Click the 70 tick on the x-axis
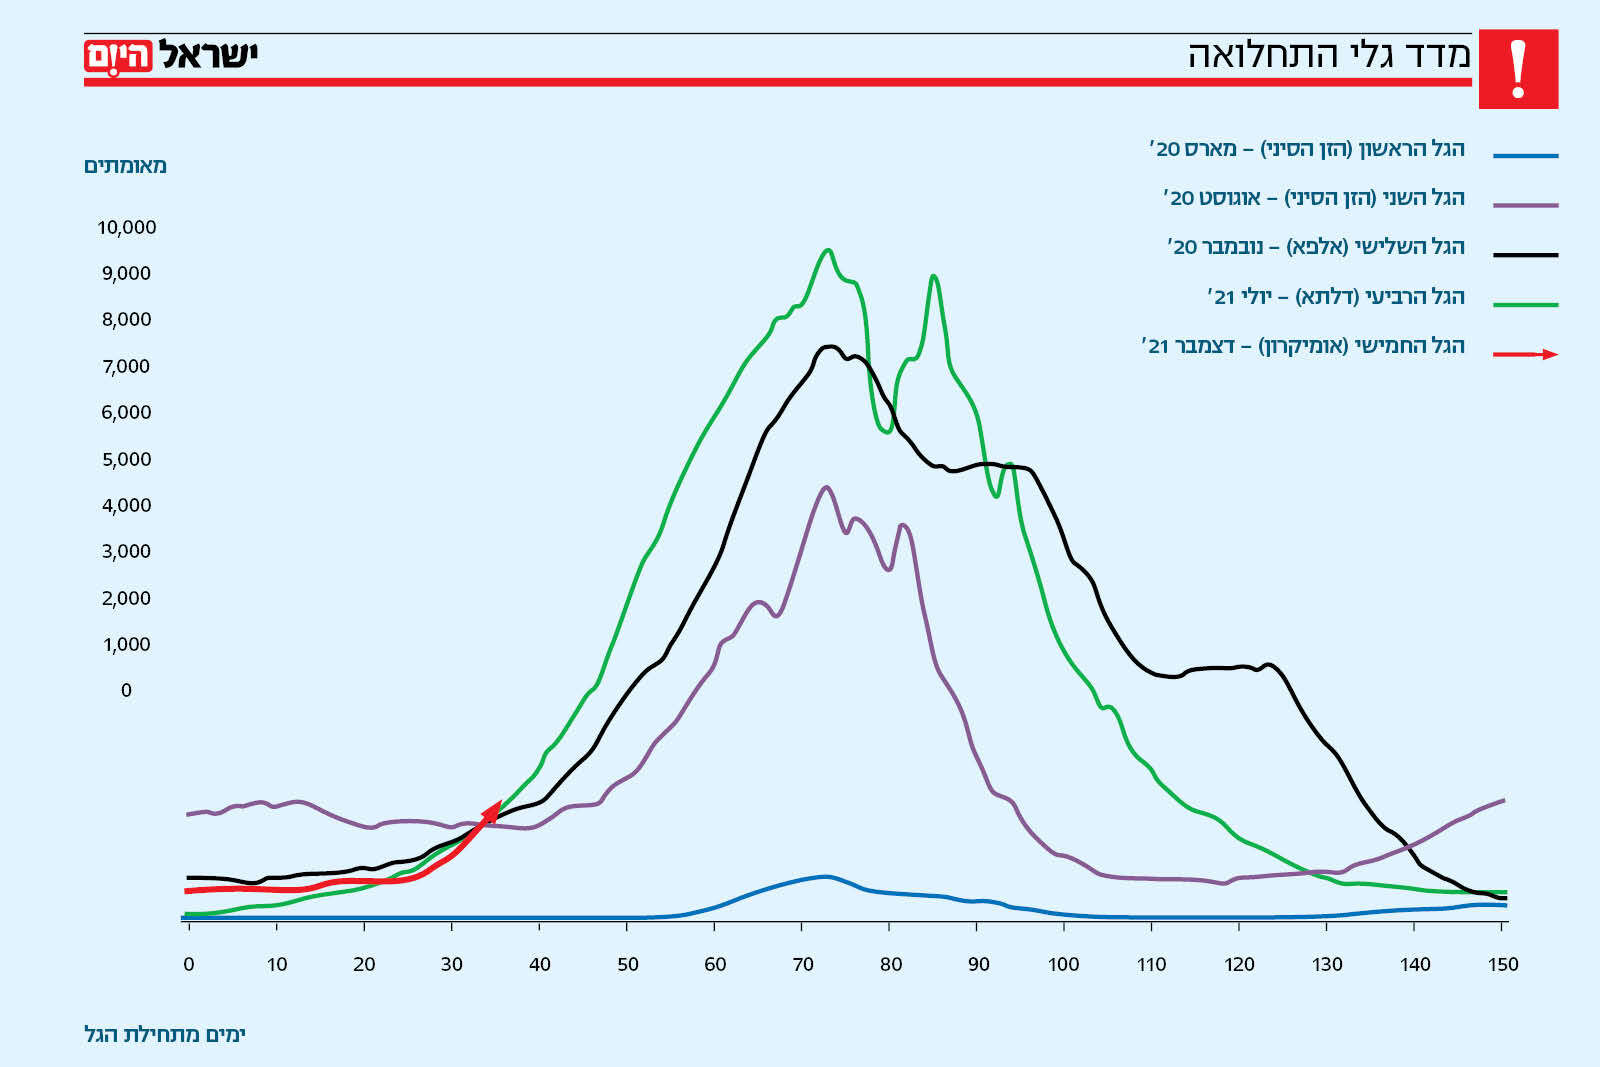The height and width of the screenshot is (1067, 1600). click(803, 964)
